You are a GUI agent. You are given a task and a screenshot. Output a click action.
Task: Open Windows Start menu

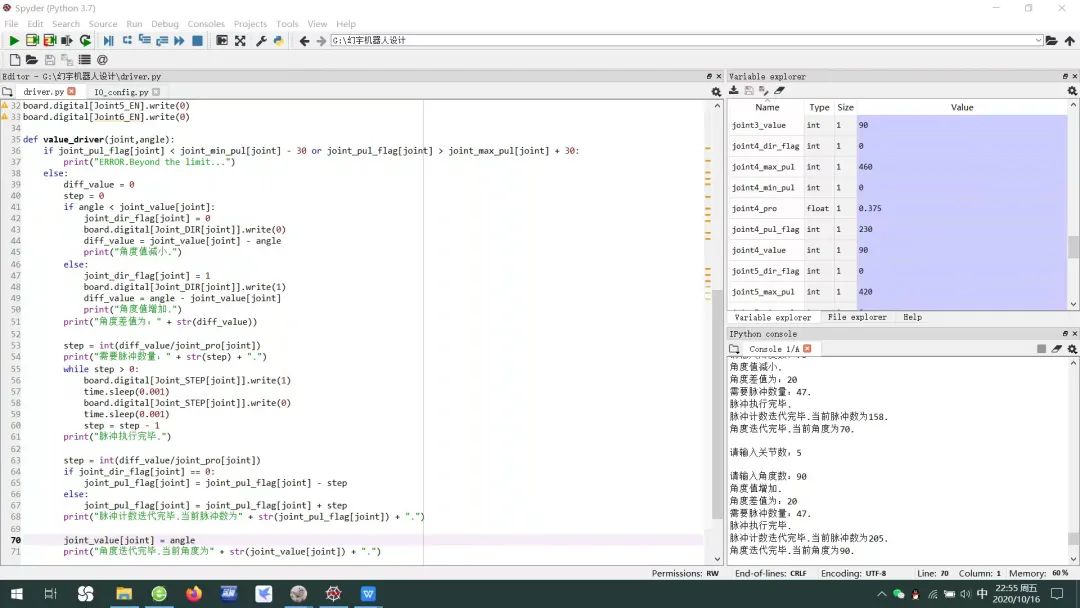point(17,594)
